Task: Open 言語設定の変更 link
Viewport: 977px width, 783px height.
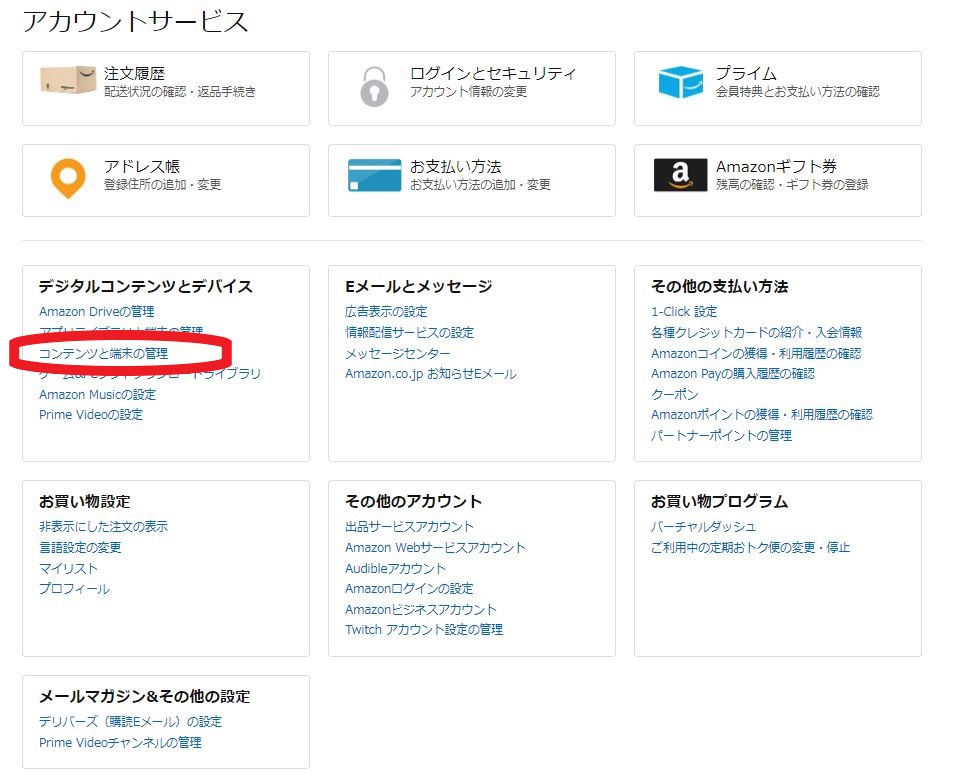Action: pyautogui.click(x=80, y=548)
